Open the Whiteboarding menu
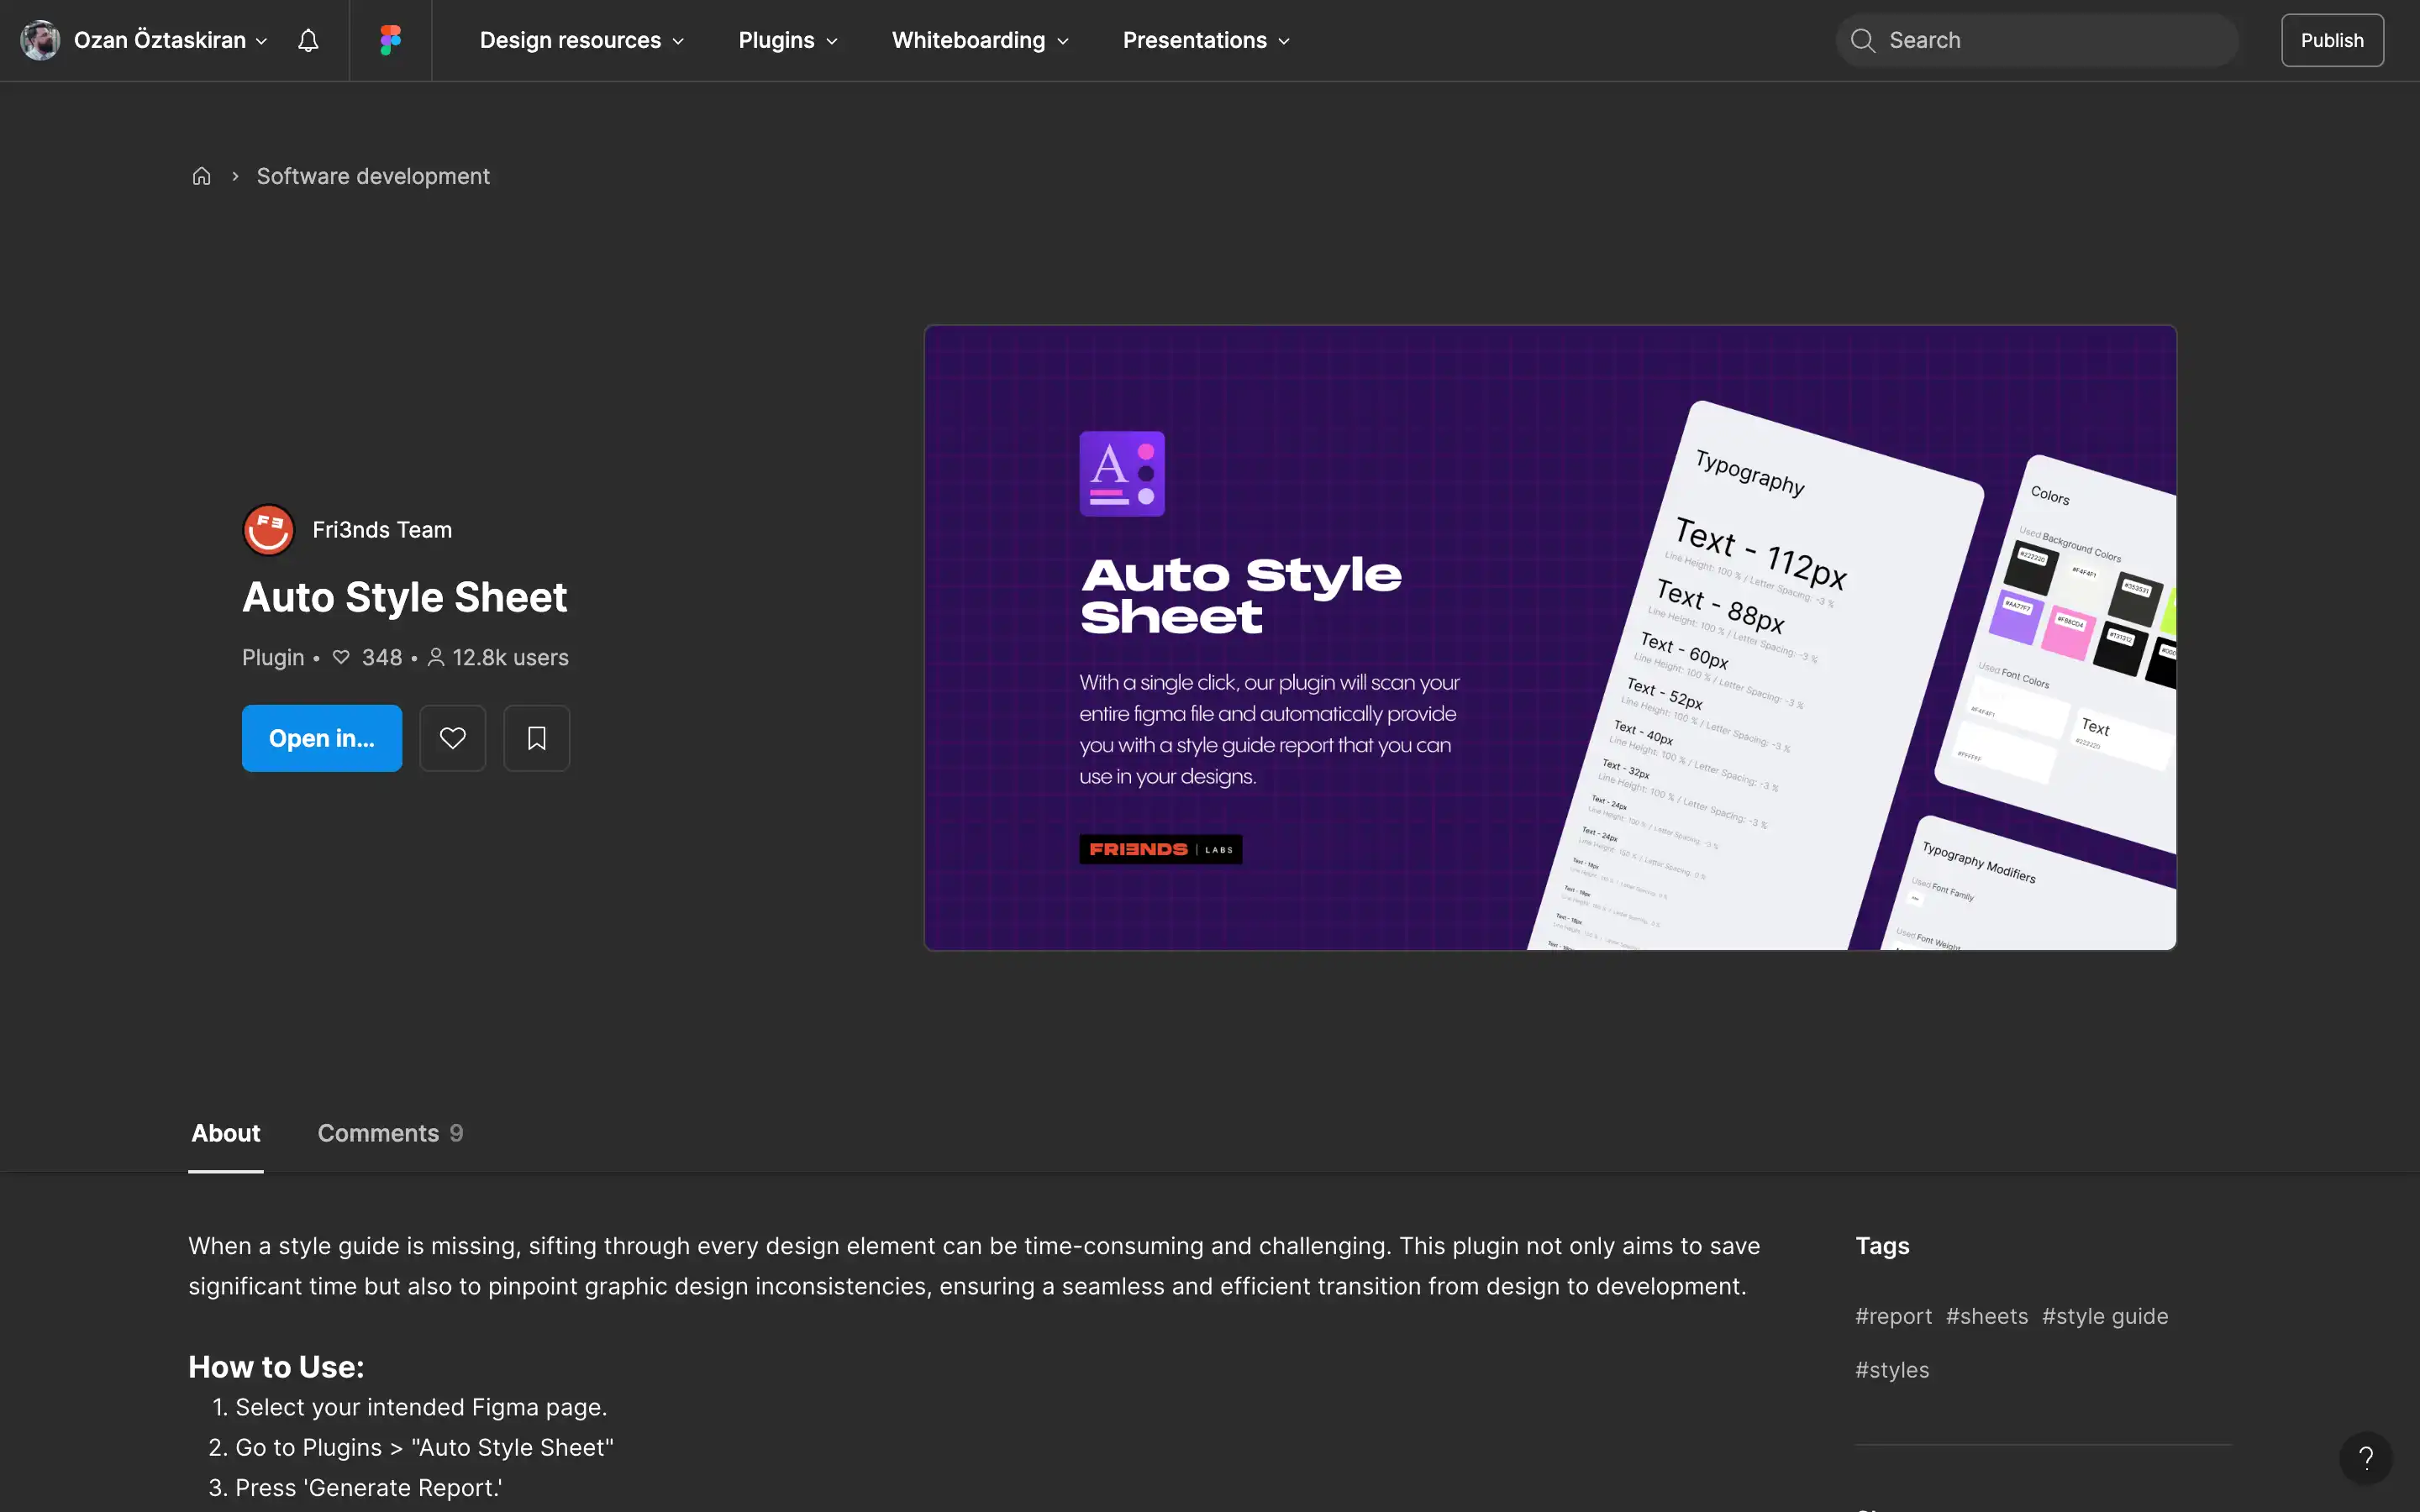This screenshot has height=1512, width=2420. 980,40
